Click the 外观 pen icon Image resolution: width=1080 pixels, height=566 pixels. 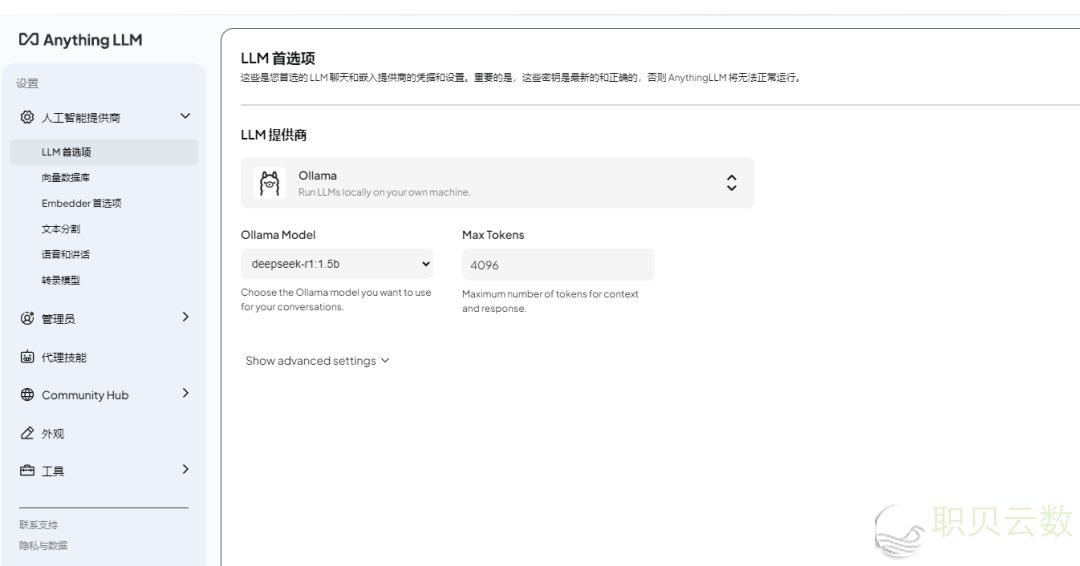click(27, 434)
